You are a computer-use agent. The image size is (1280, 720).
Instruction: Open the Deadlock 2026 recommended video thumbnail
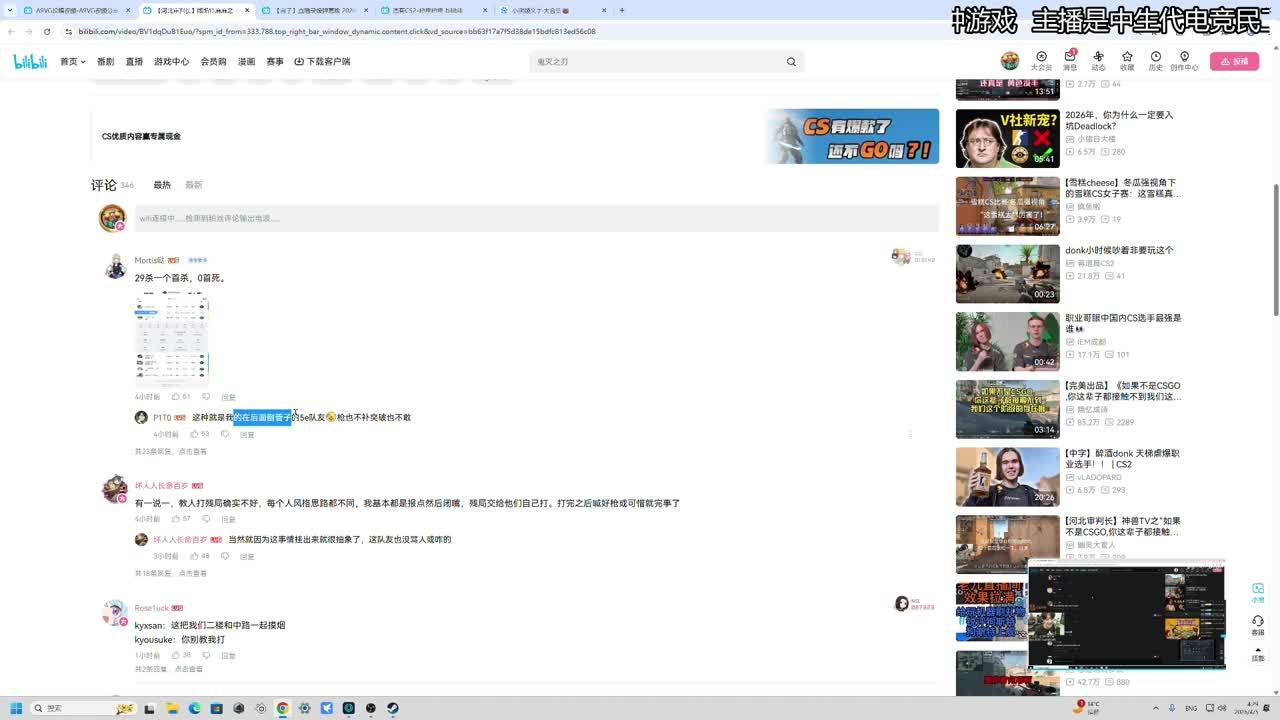1006,138
